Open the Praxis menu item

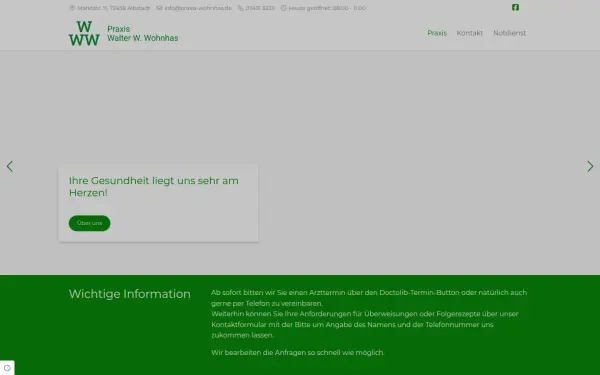click(x=437, y=33)
